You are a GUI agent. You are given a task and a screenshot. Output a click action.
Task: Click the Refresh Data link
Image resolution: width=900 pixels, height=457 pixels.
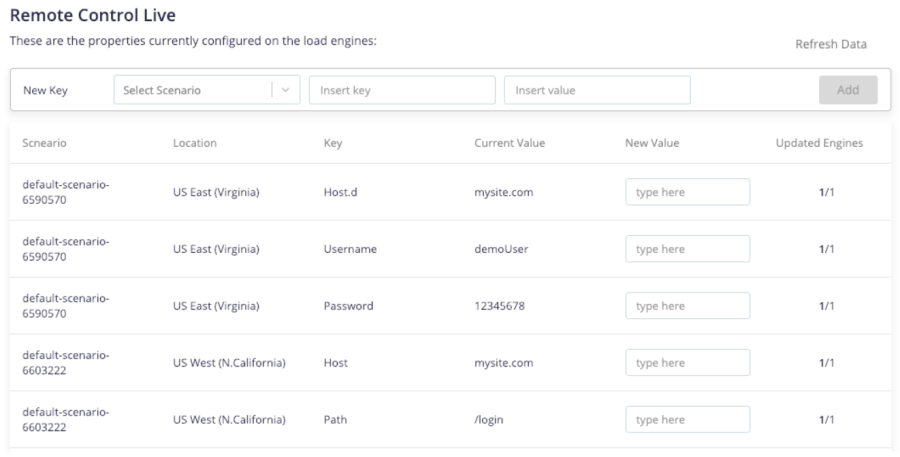pyautogui.click(x=830, y=44)
